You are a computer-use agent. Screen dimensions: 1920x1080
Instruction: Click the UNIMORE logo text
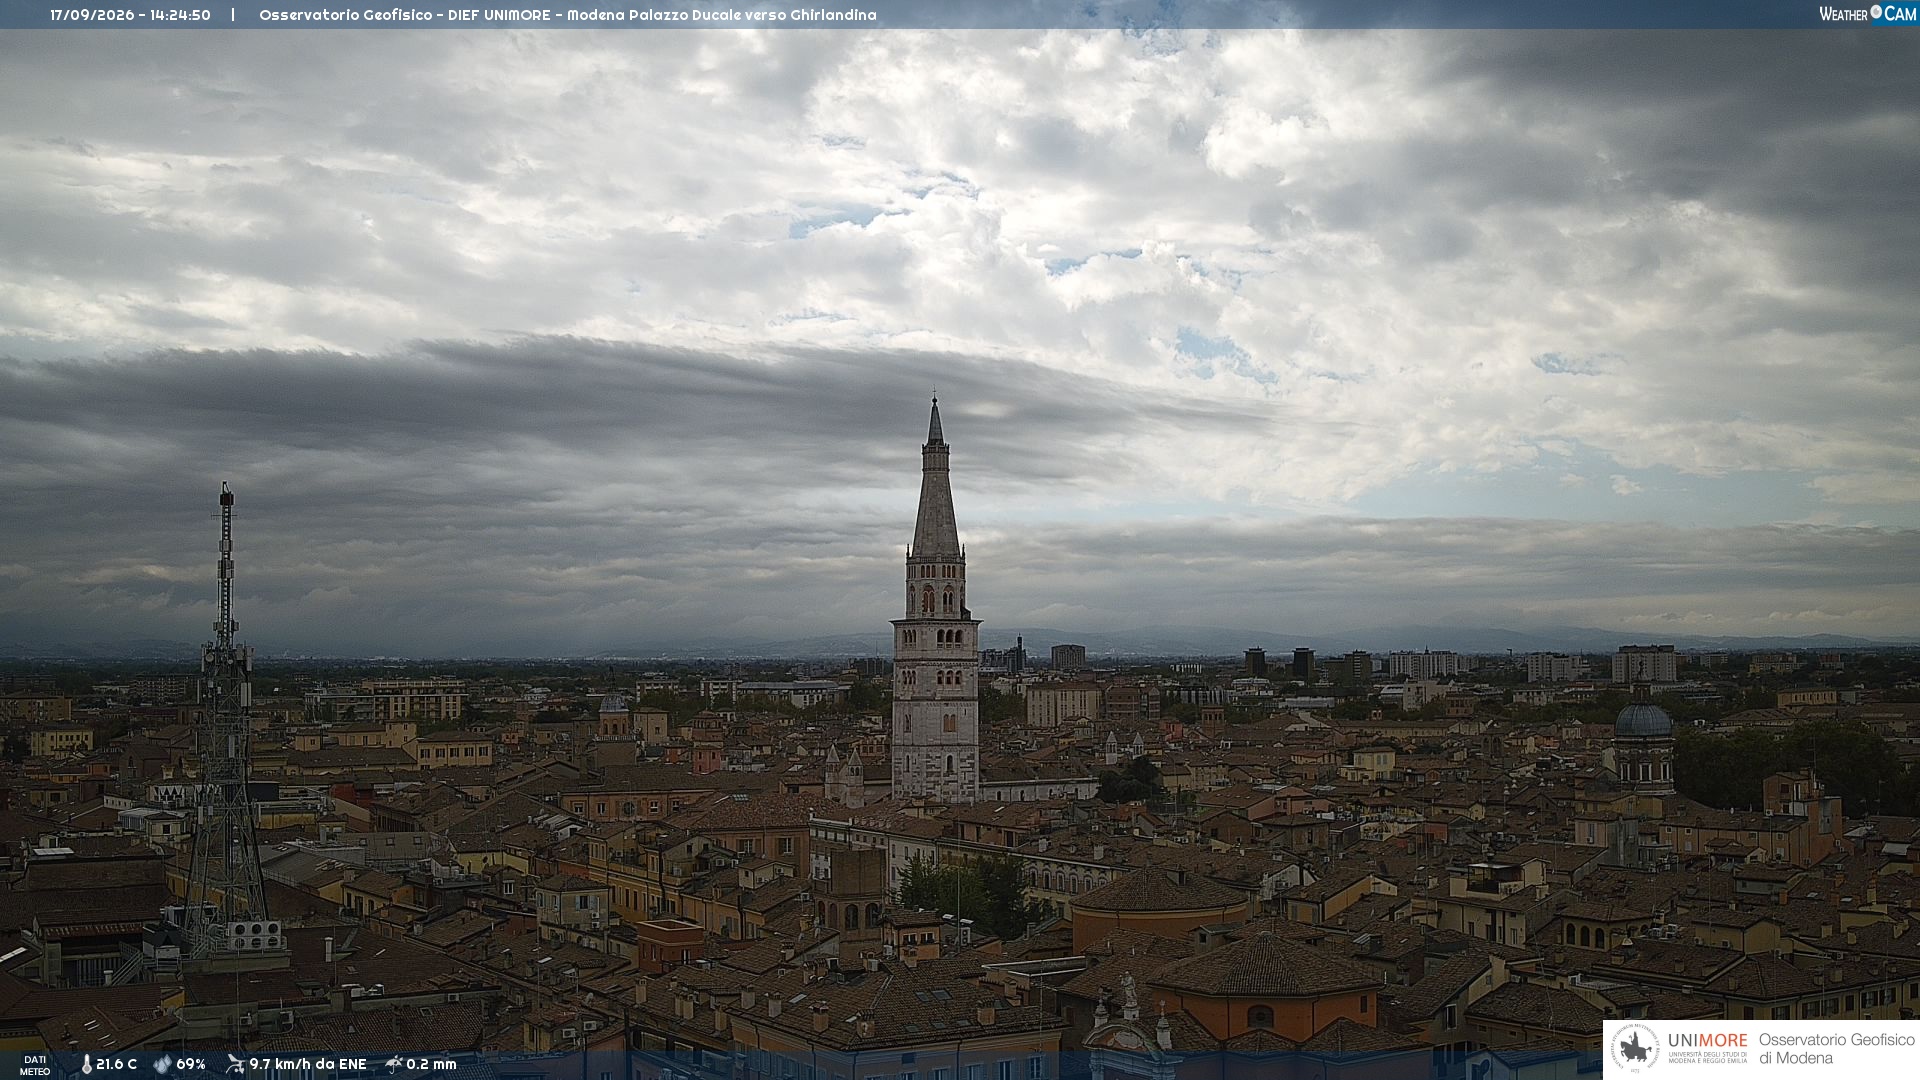[x=1707, y=1041]
